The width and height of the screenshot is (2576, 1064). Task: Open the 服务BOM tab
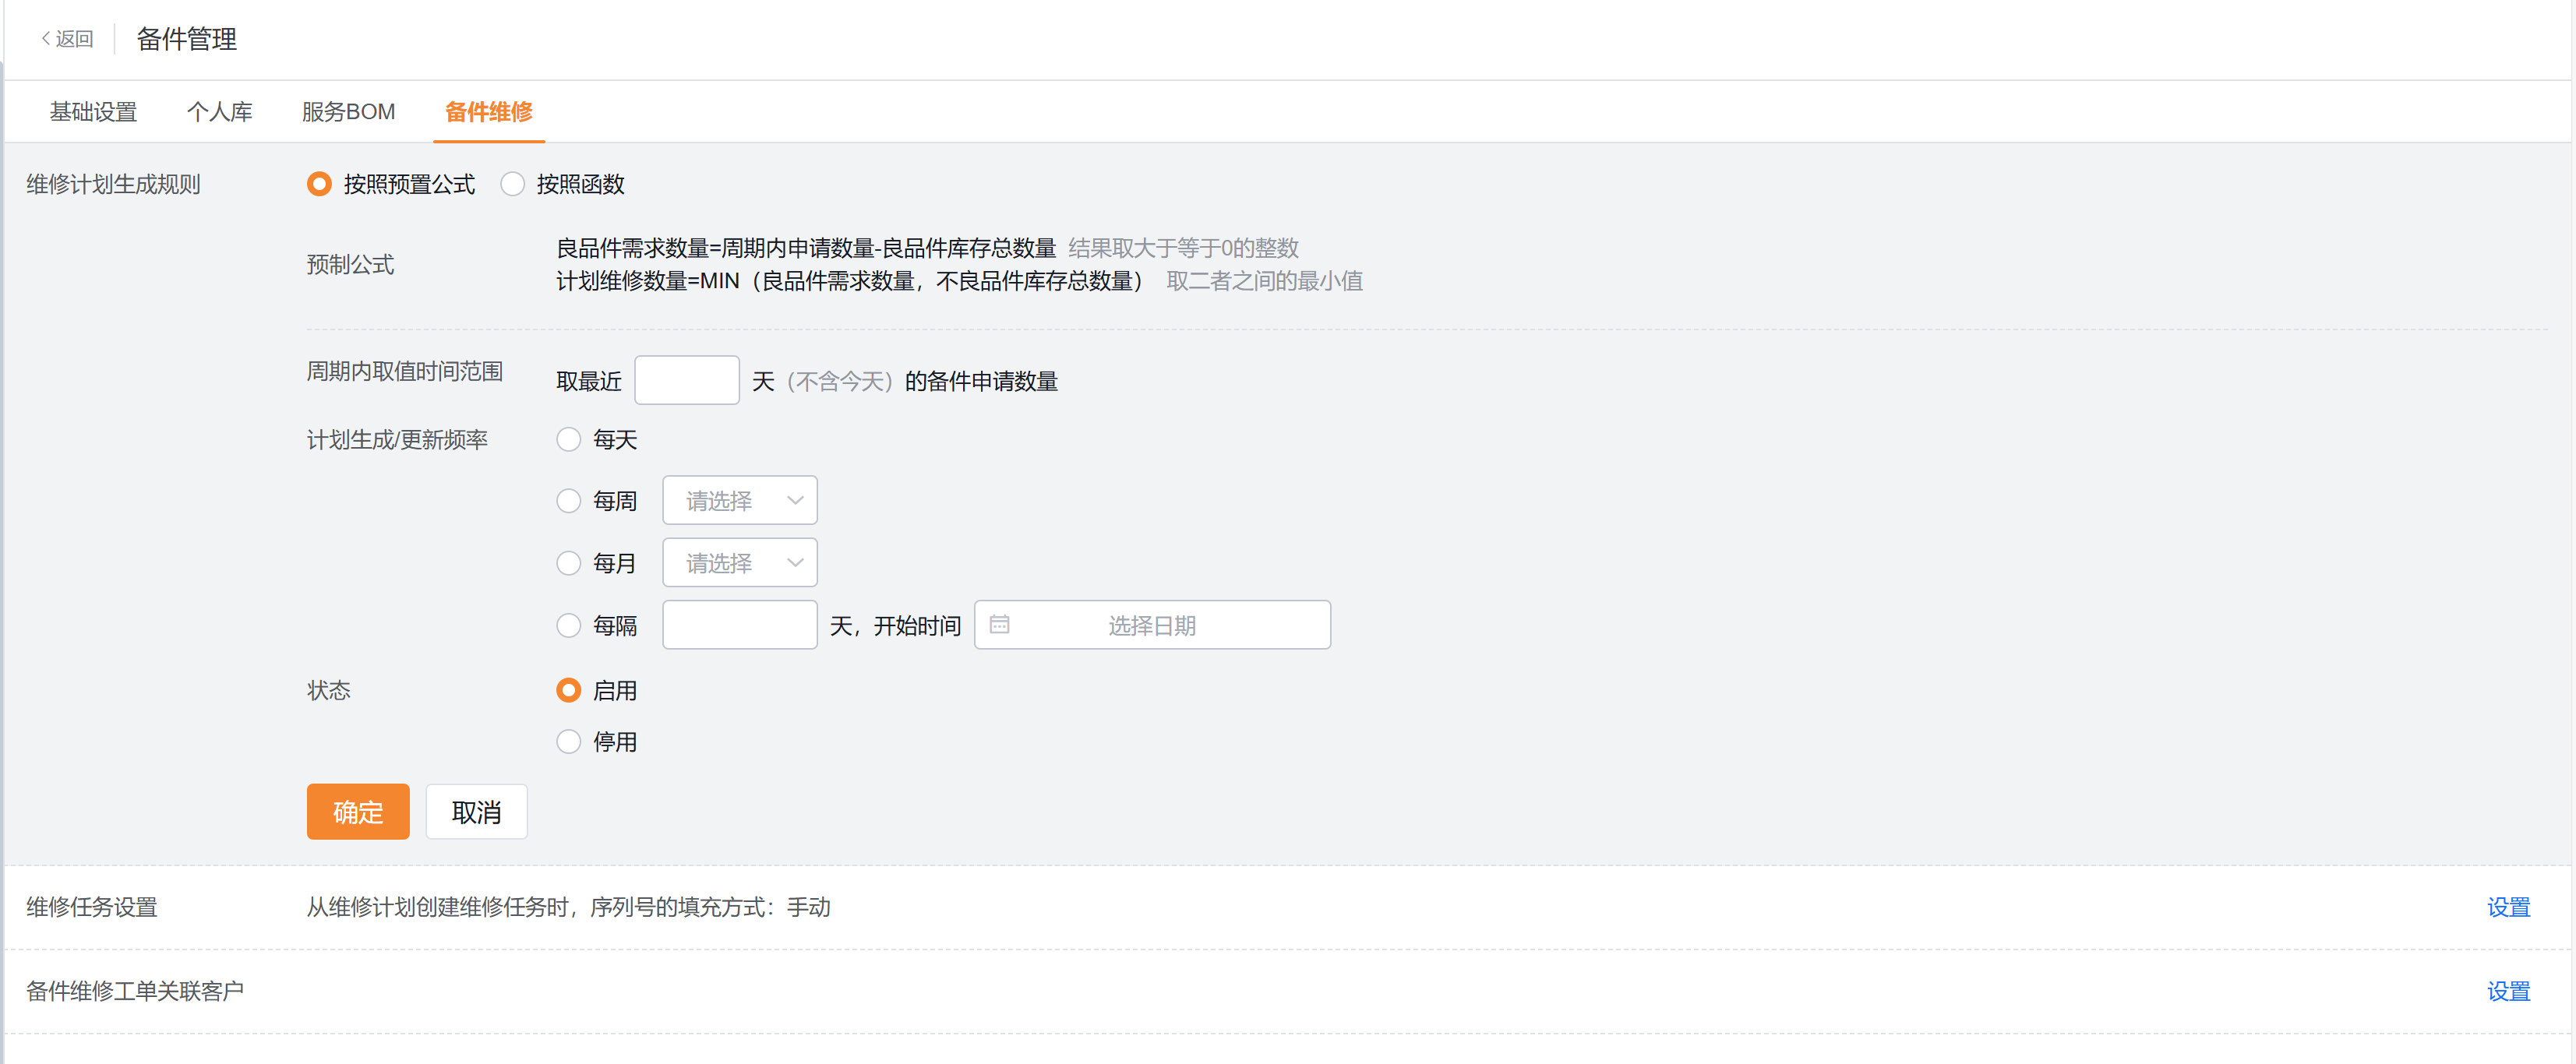click(x=348, y=112)
